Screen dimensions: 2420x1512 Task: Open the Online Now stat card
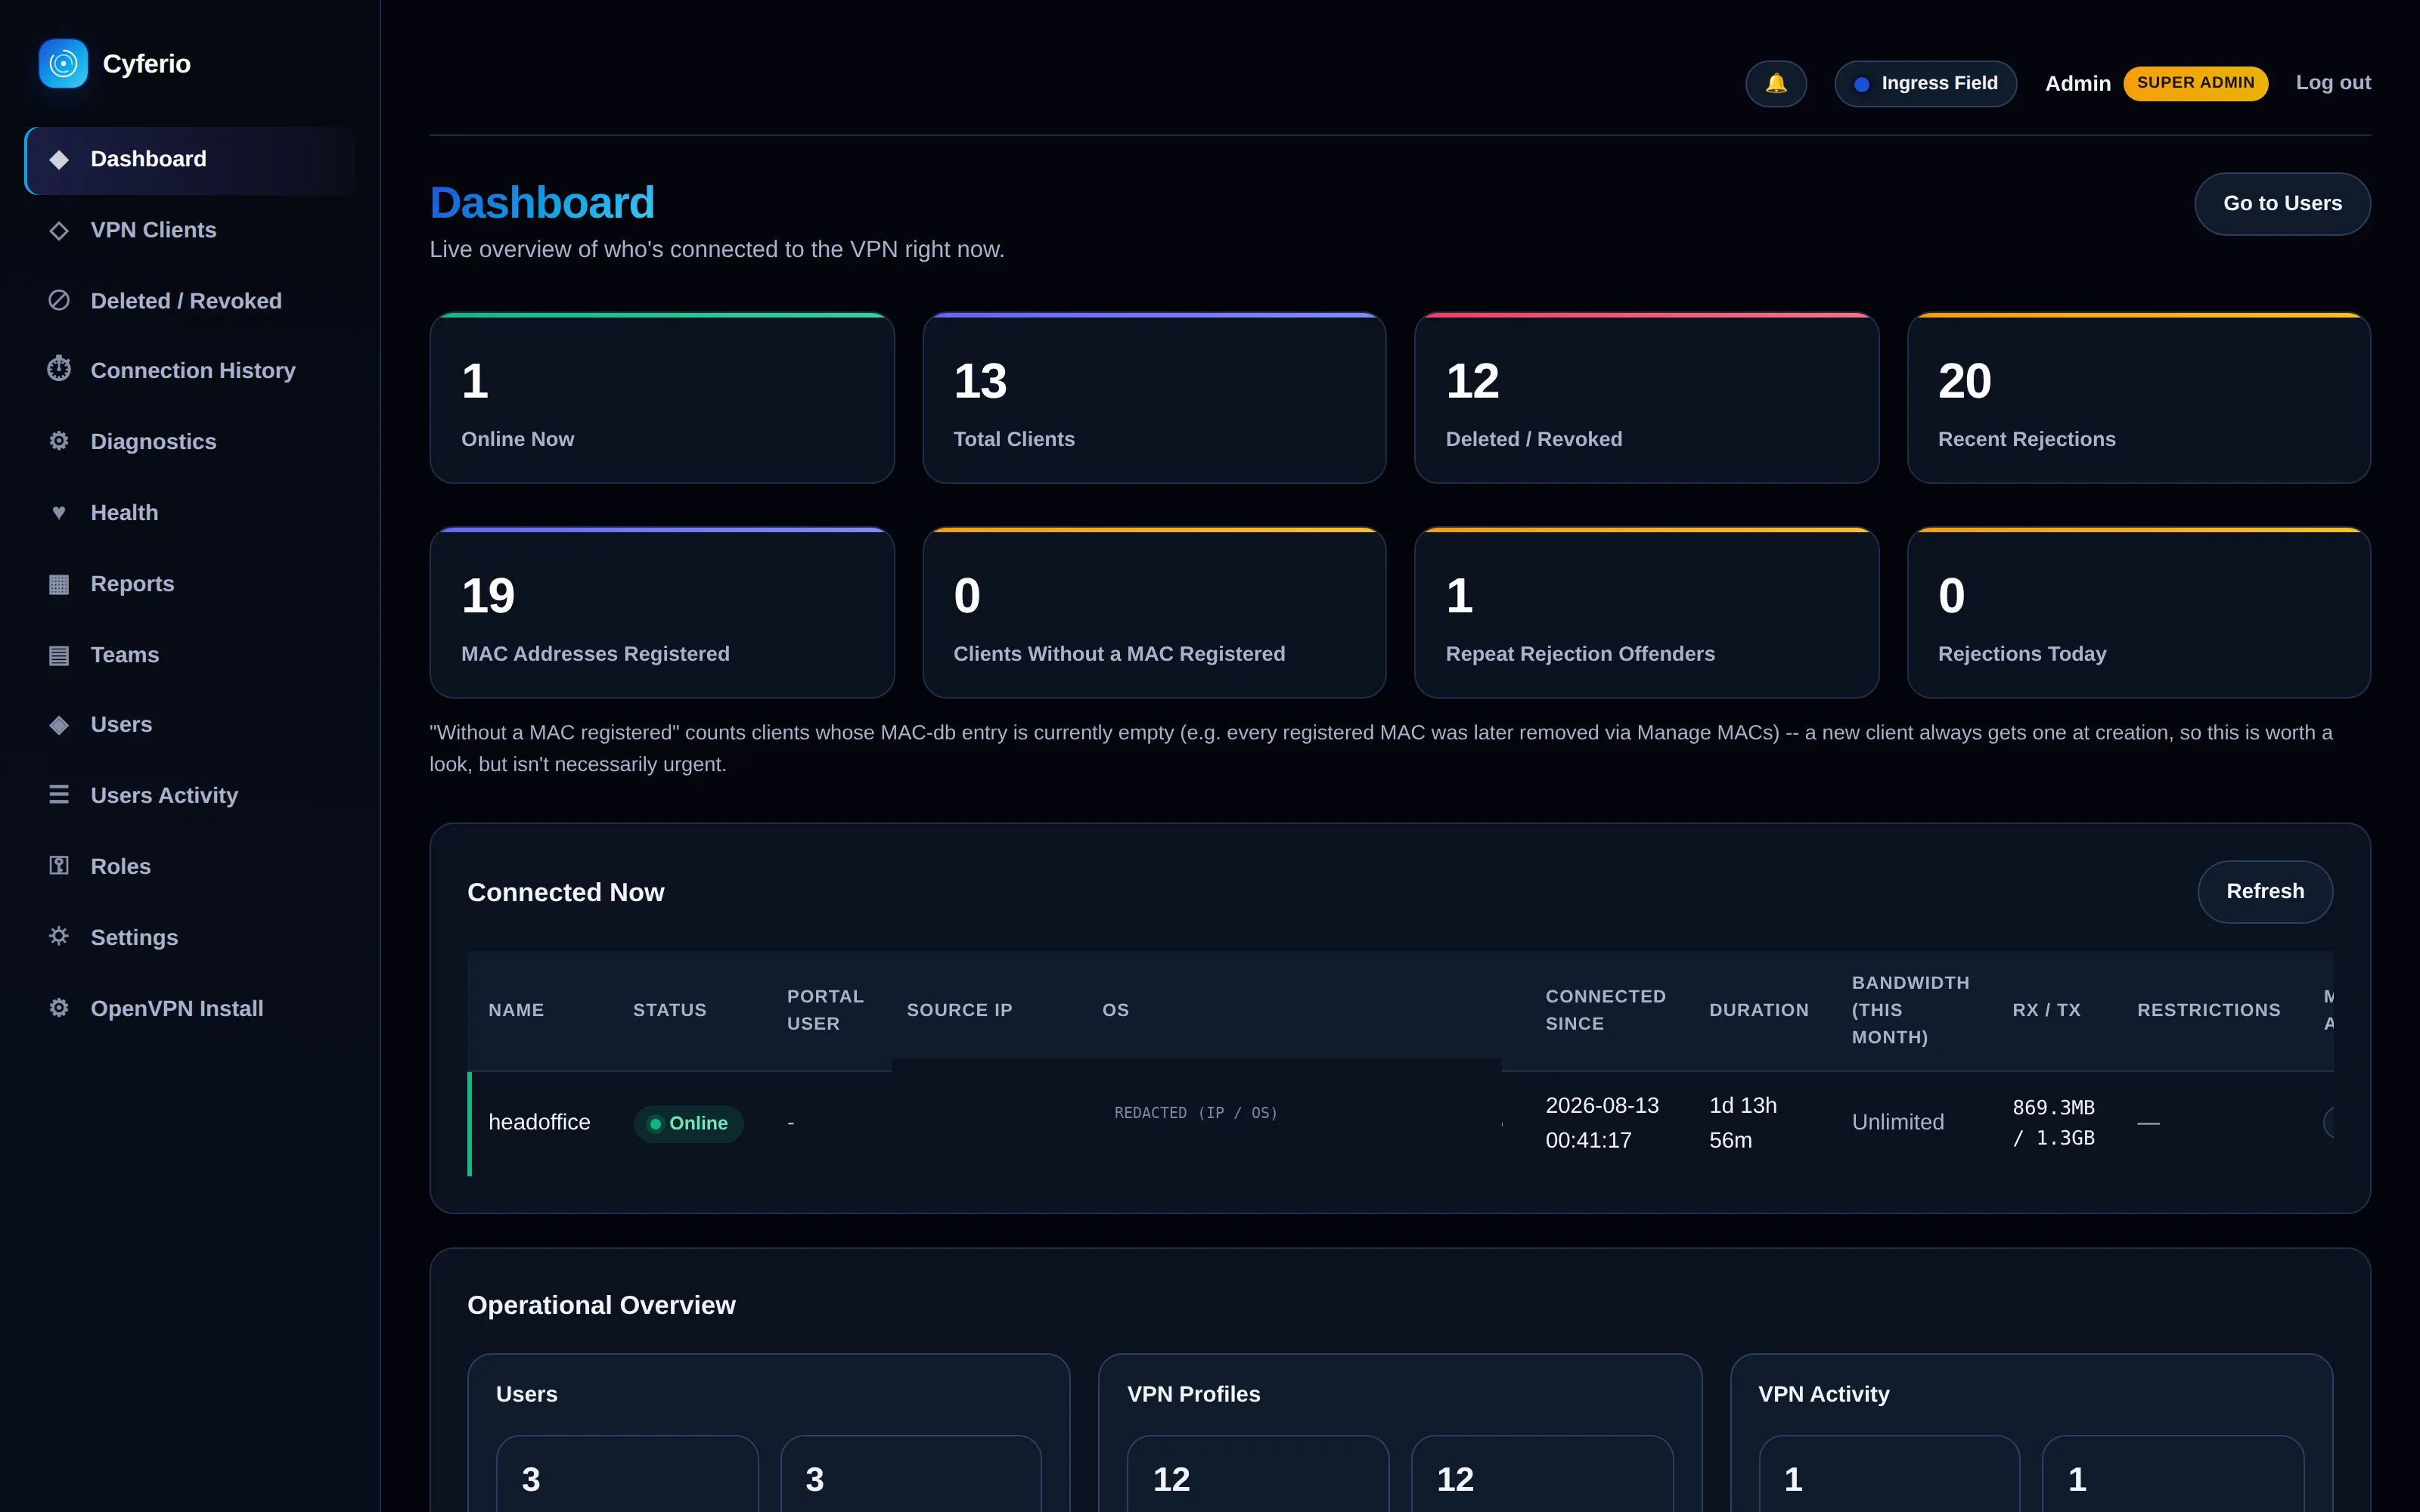[662, 398]
